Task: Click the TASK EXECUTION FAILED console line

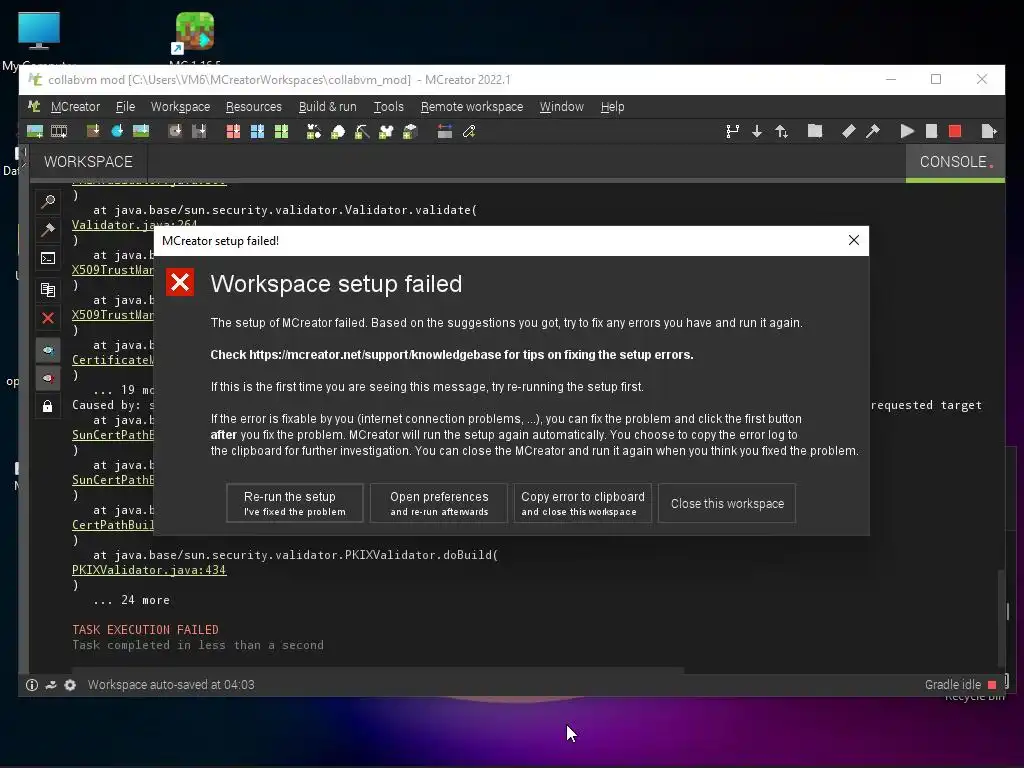Action: click(x=145, y=630)
